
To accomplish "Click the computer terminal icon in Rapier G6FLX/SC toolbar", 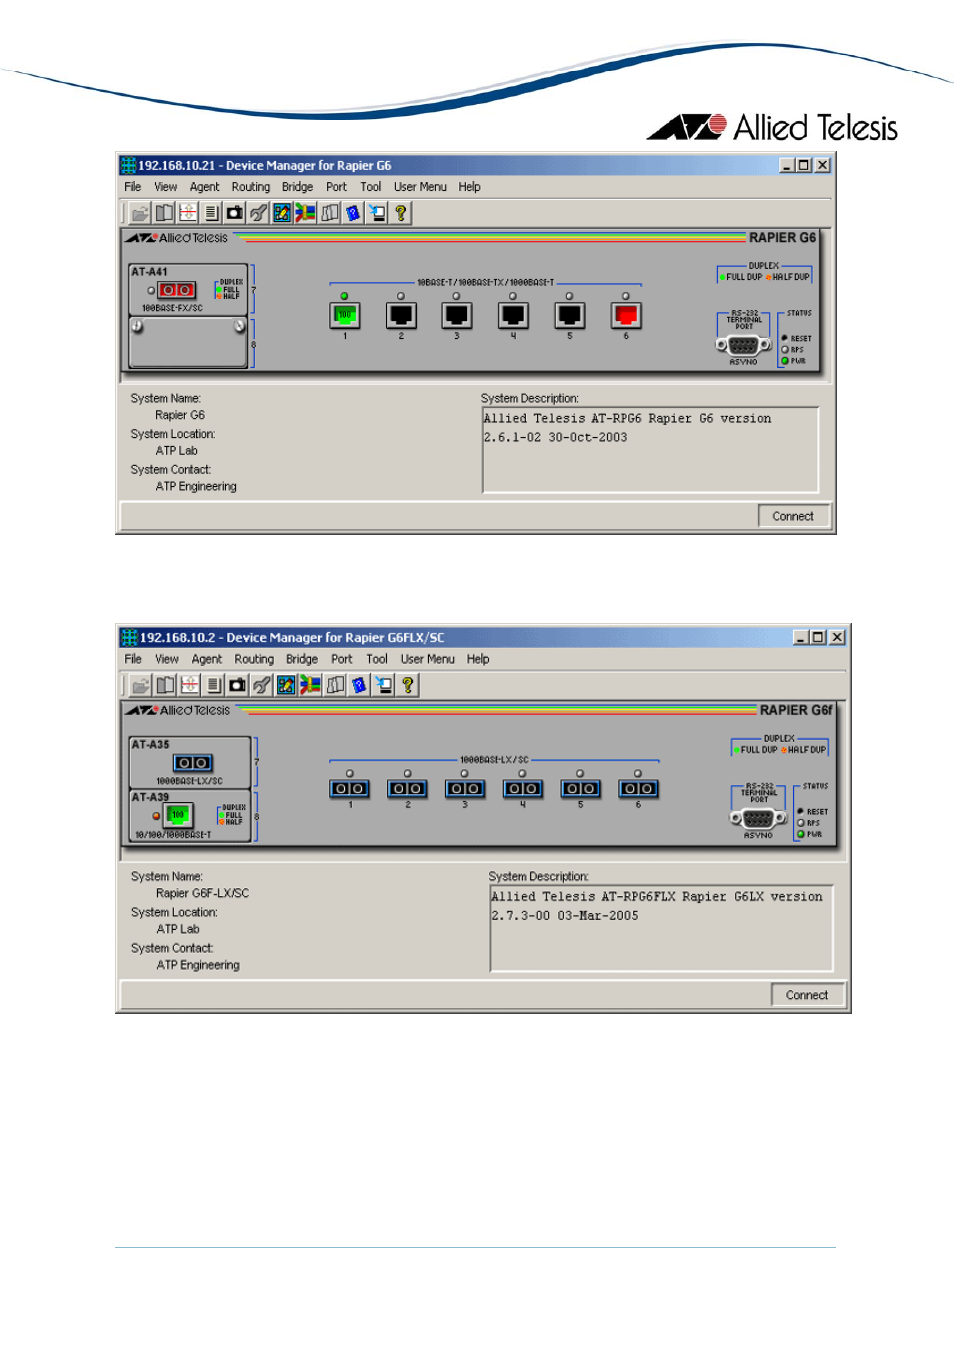I will click(383, 685).
